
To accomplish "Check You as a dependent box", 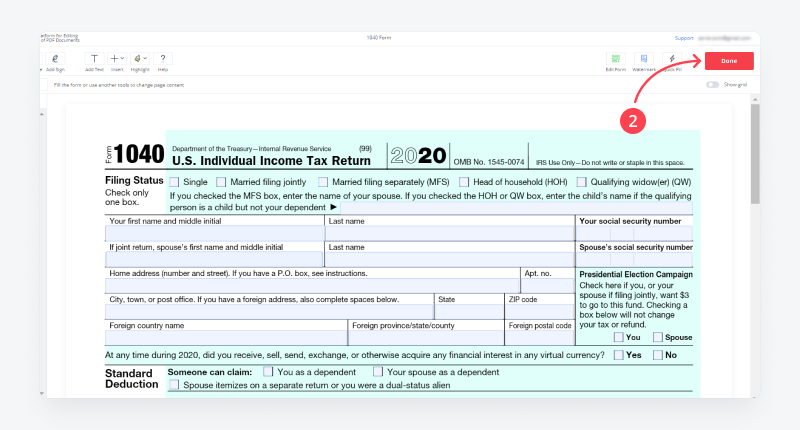I will (x=268, y=372).
